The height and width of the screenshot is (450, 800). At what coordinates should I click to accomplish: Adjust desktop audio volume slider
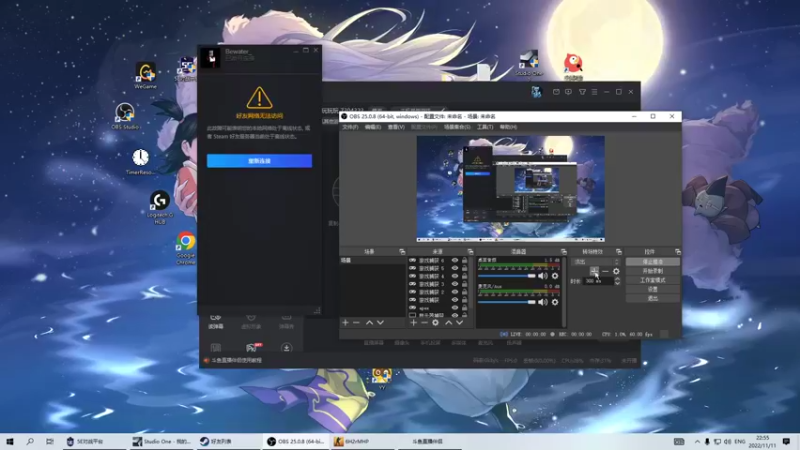[x=507, y=276]
